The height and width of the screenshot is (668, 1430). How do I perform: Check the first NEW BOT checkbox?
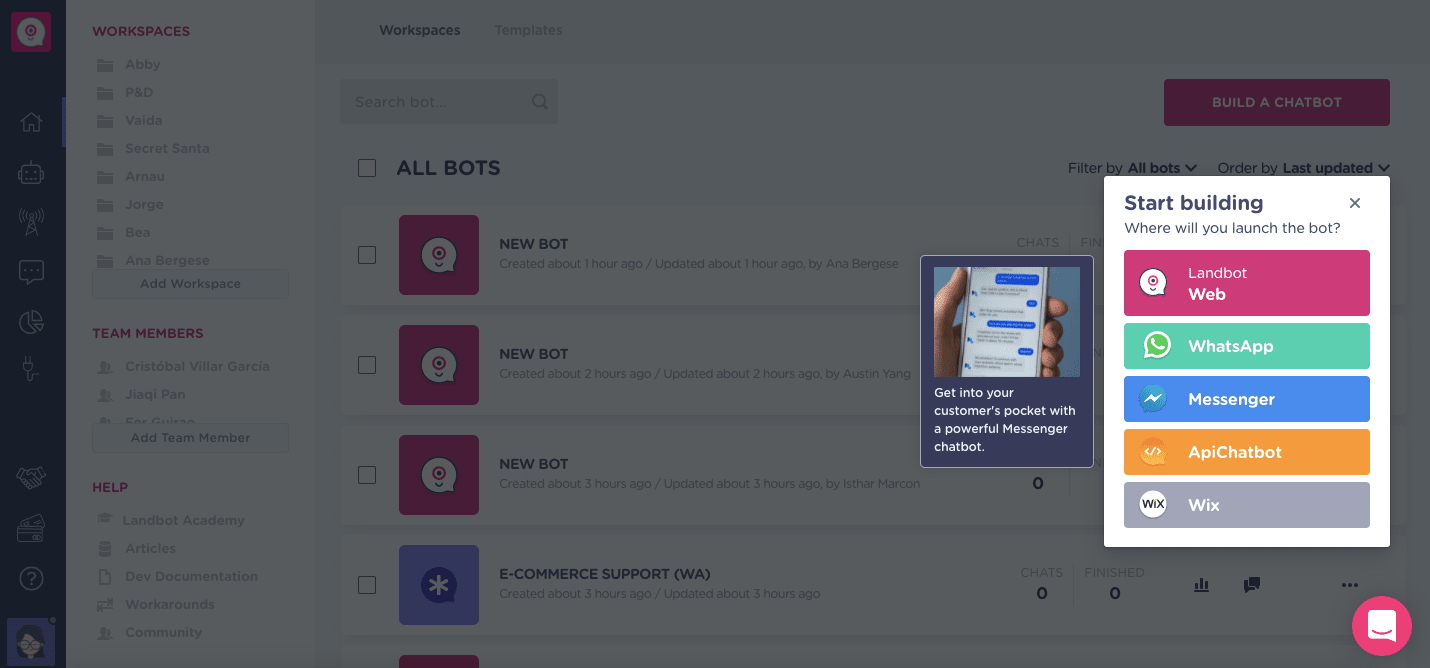pos(366,255)
